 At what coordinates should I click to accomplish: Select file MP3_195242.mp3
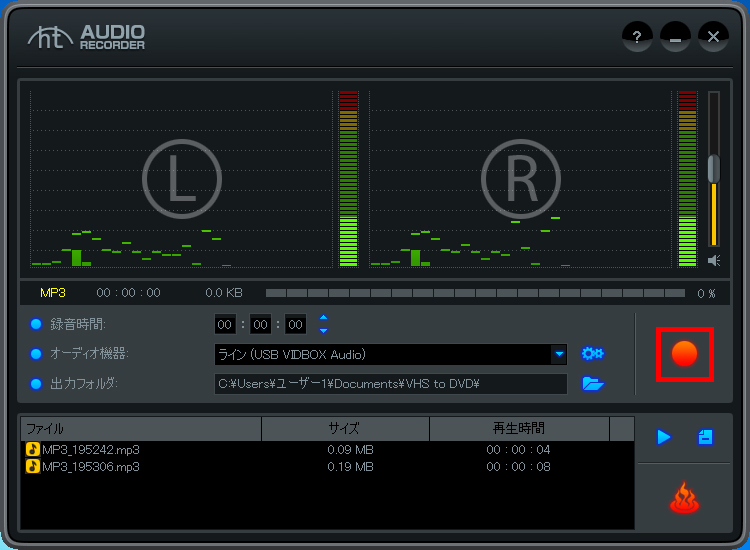91,450
